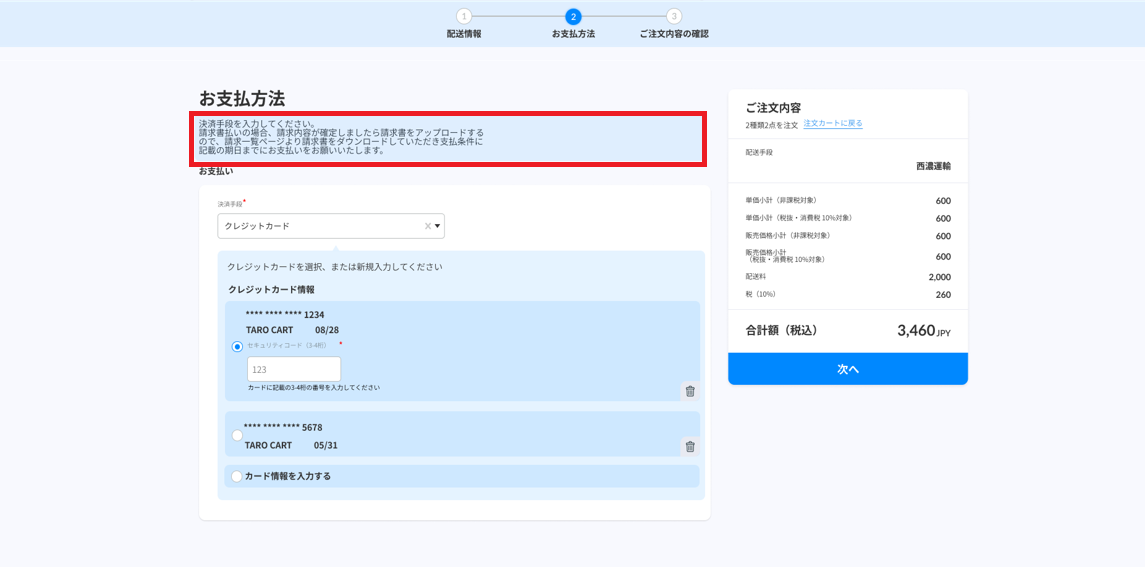Screen dimensions: 1145x567
Task: Click the step 1 circle icon
Action: (x=464, y=16)
